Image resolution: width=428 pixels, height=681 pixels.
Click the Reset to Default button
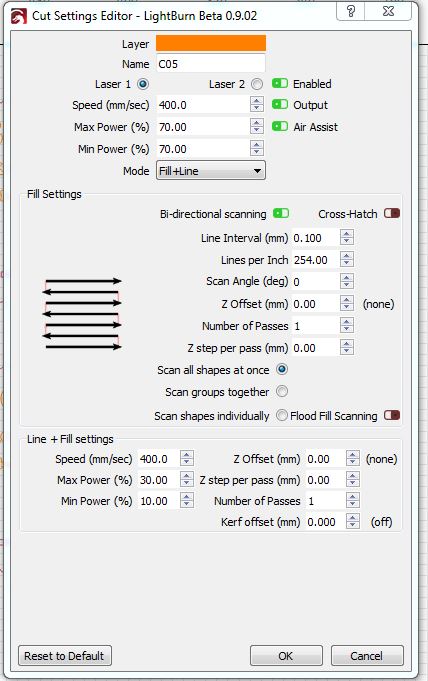click(x=65, y=655)
